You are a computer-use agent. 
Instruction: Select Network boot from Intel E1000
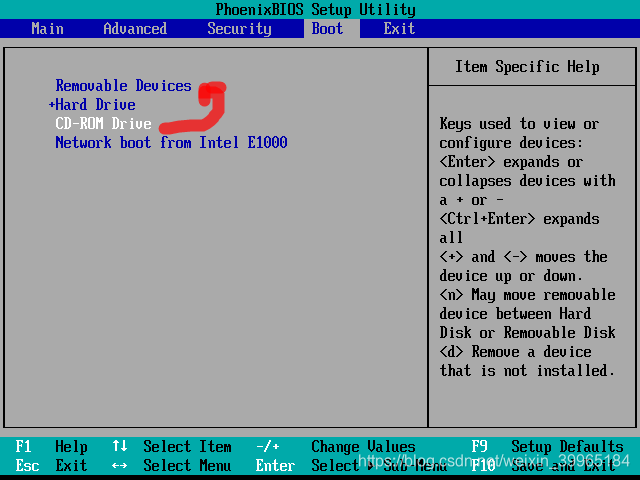(171, 142)
